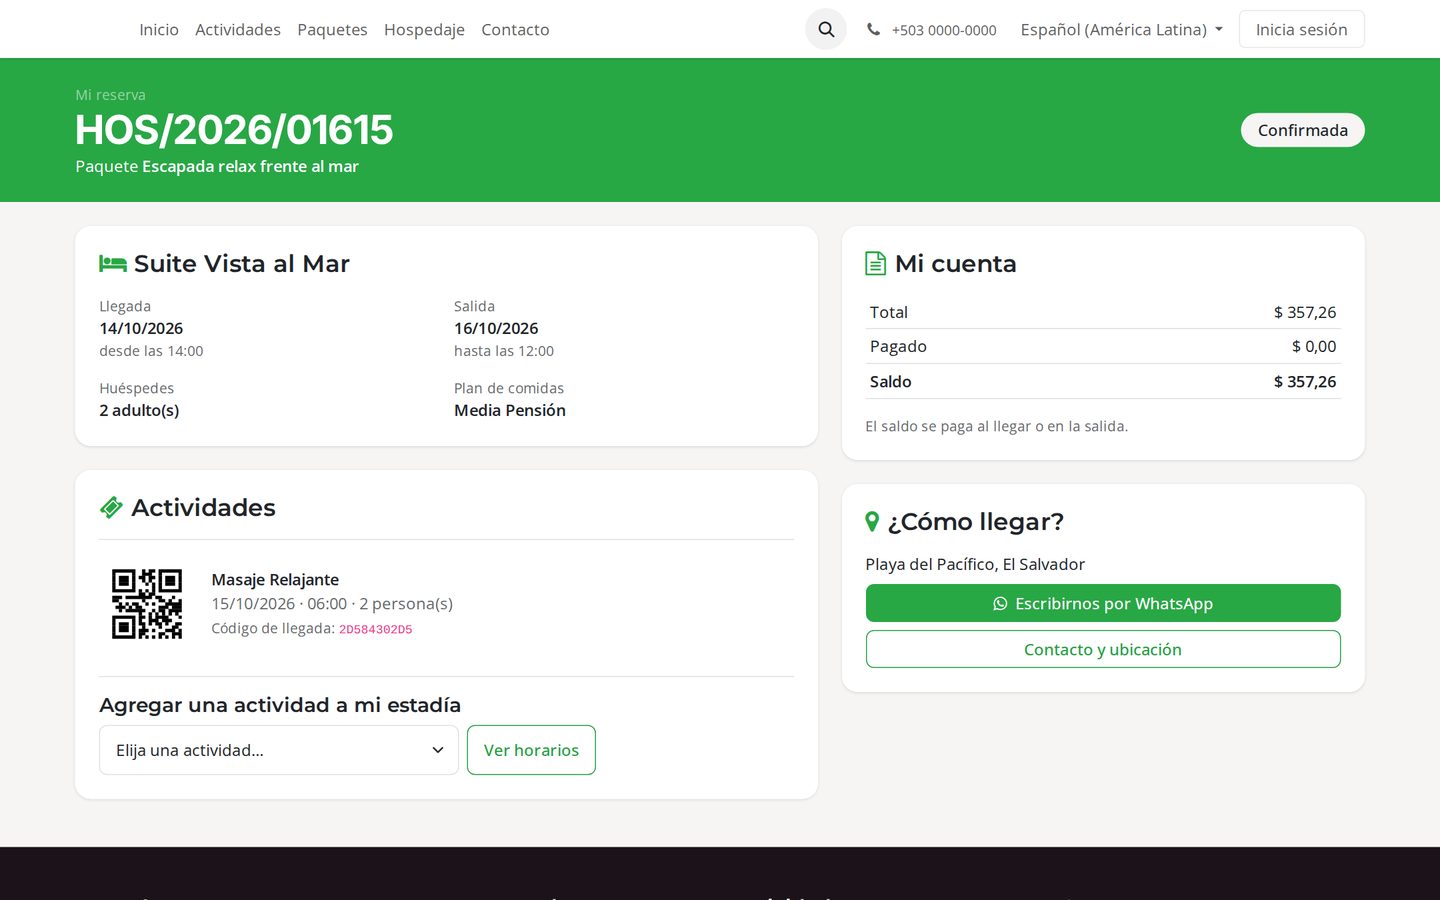Click the Media Pensión meal plan text

pos(510,410)
